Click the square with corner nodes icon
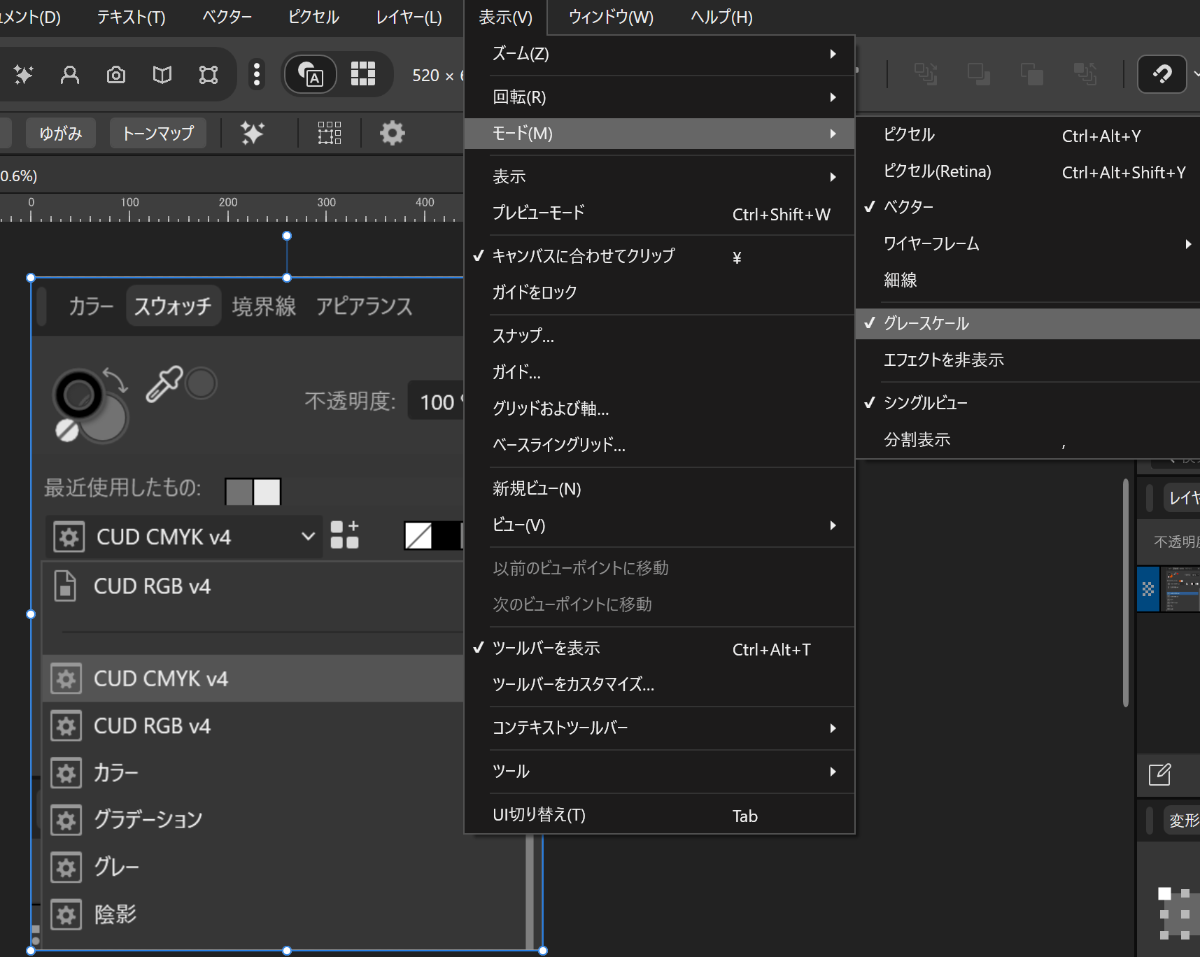 coord(208,74)
